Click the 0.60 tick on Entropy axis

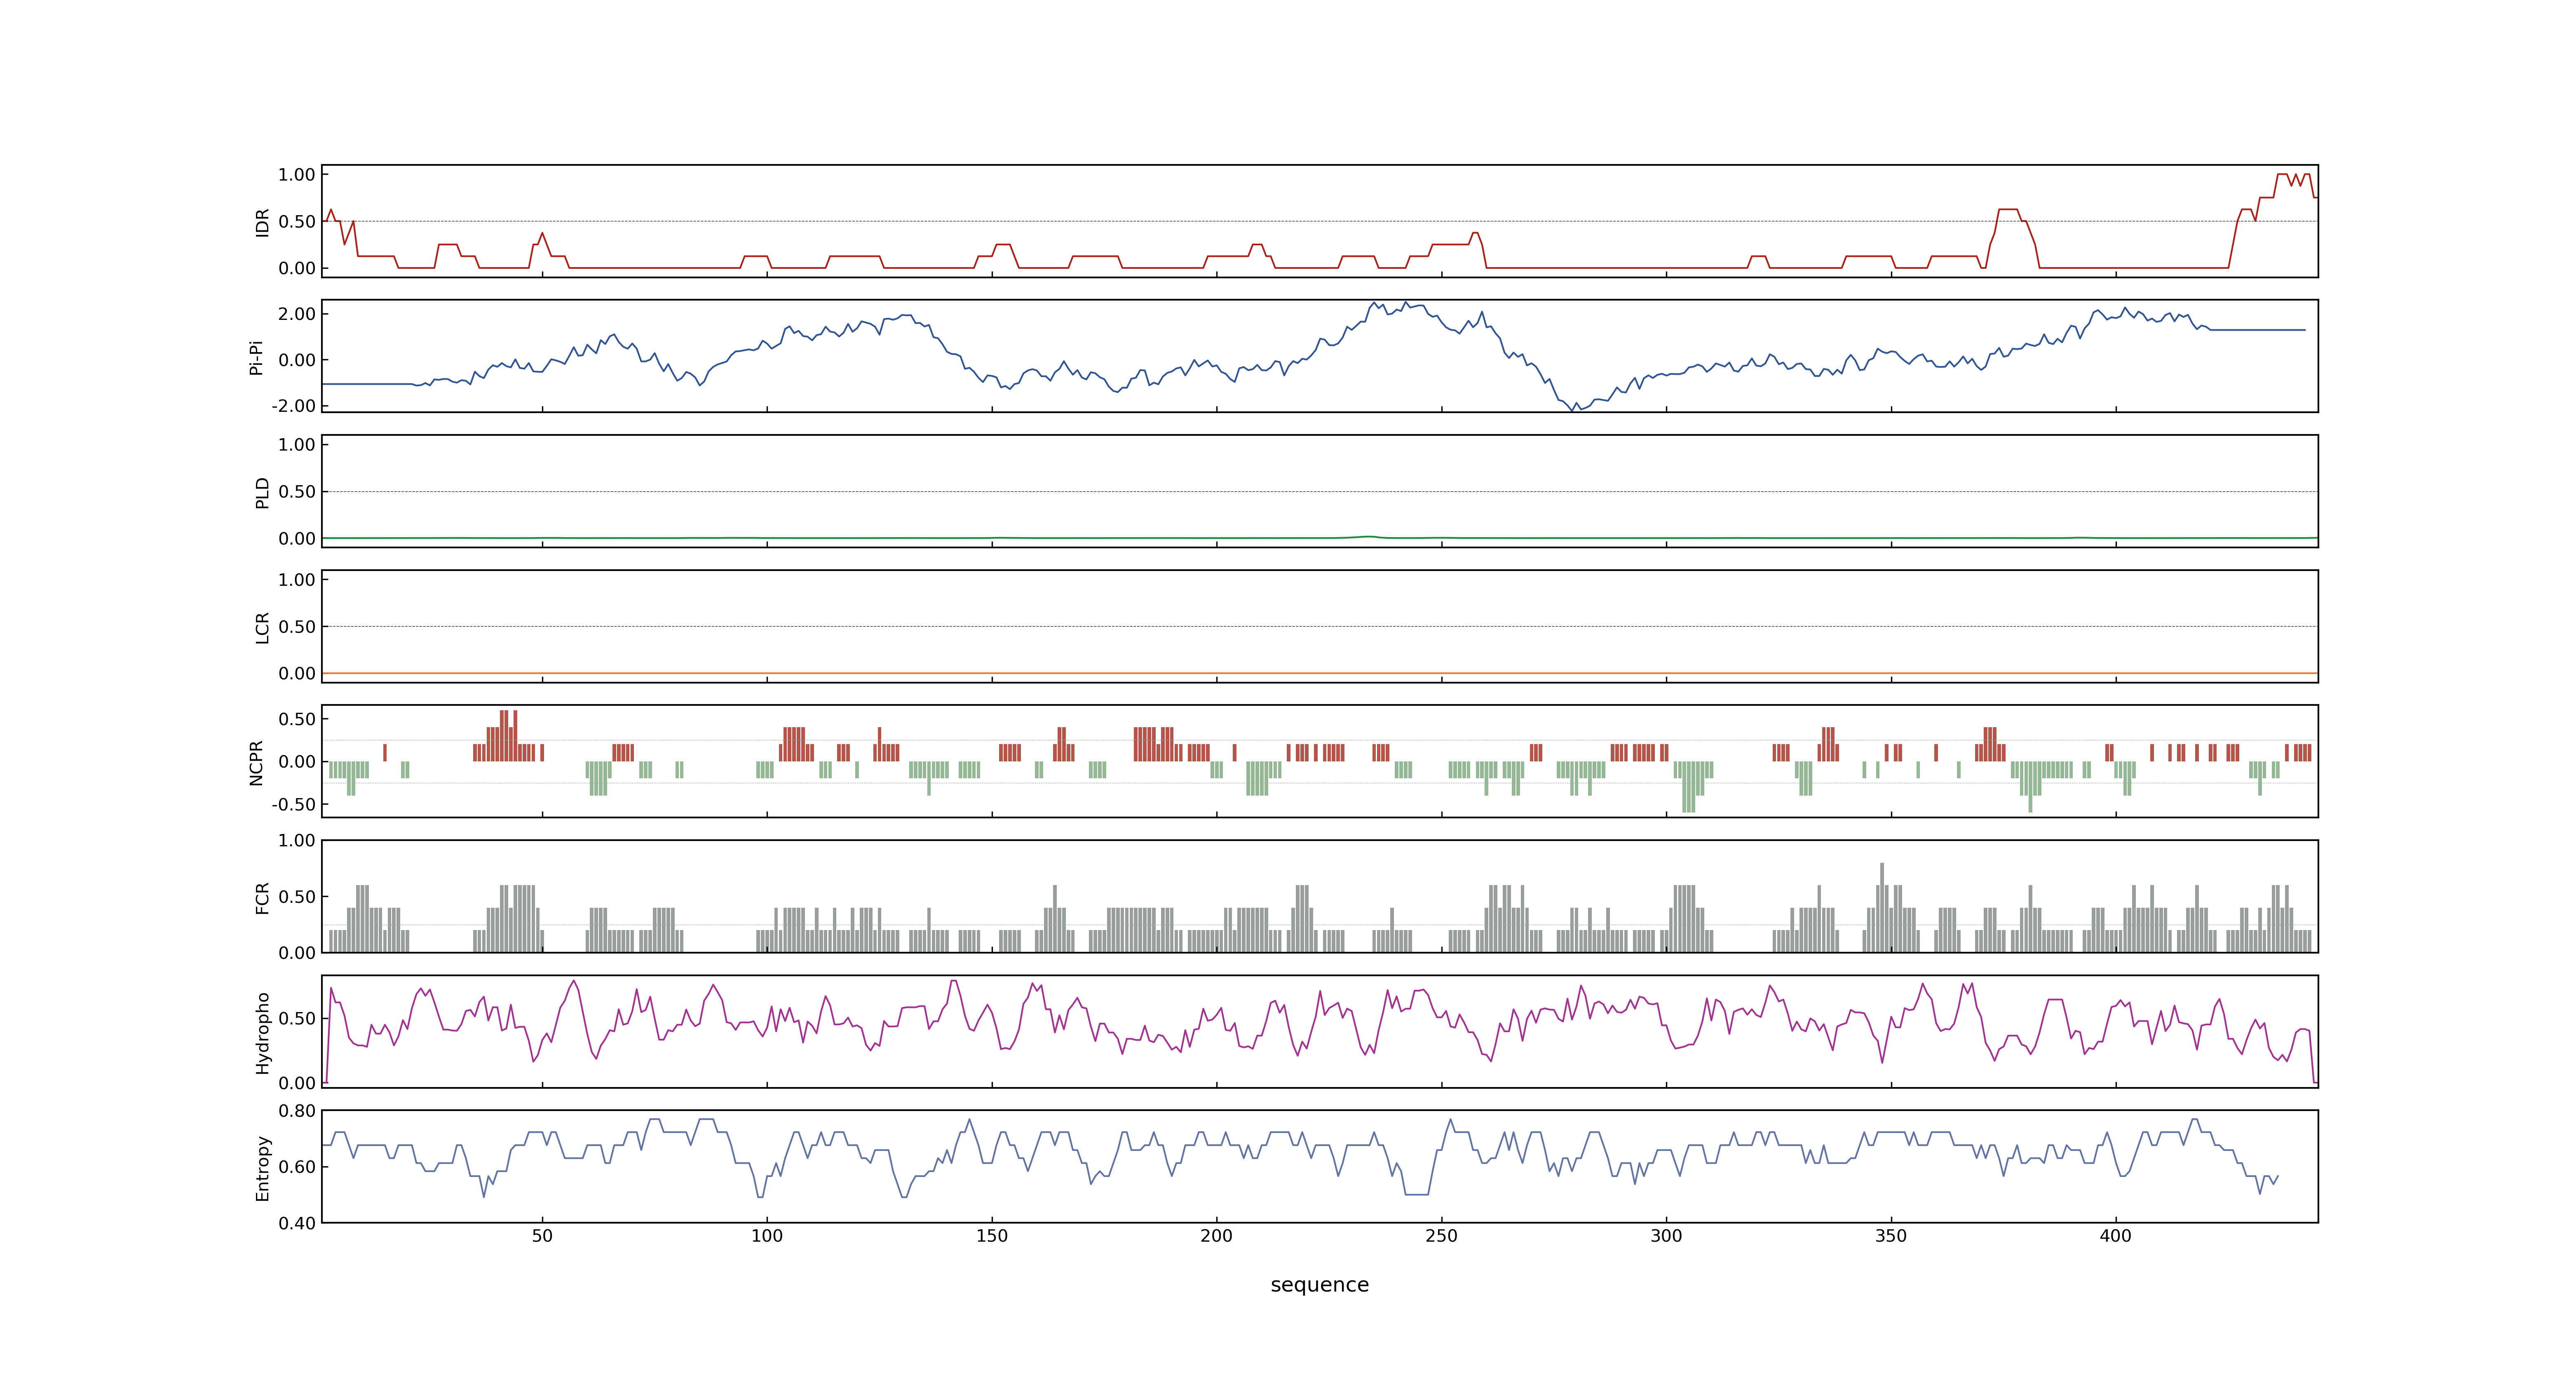tap(297, 1167)
